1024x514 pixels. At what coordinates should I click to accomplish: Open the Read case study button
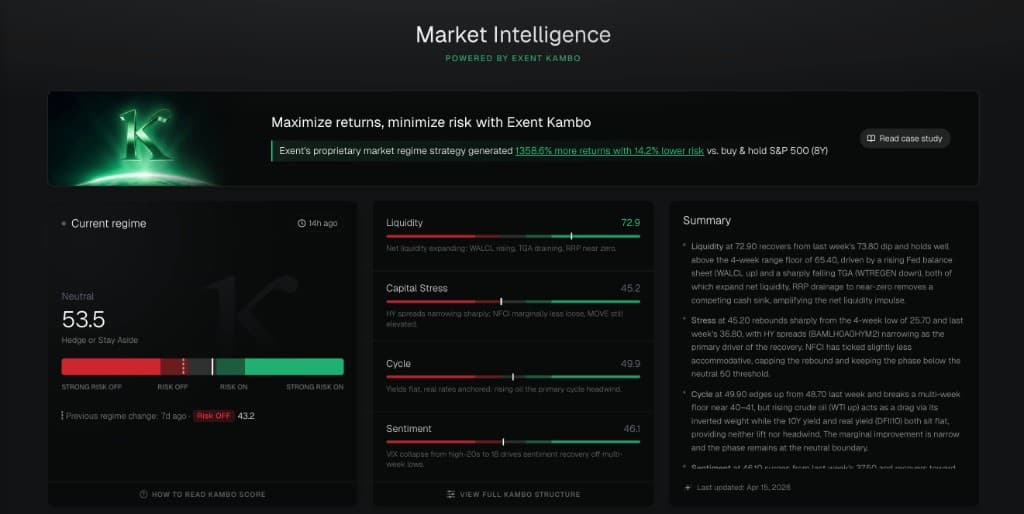(904, 138)
